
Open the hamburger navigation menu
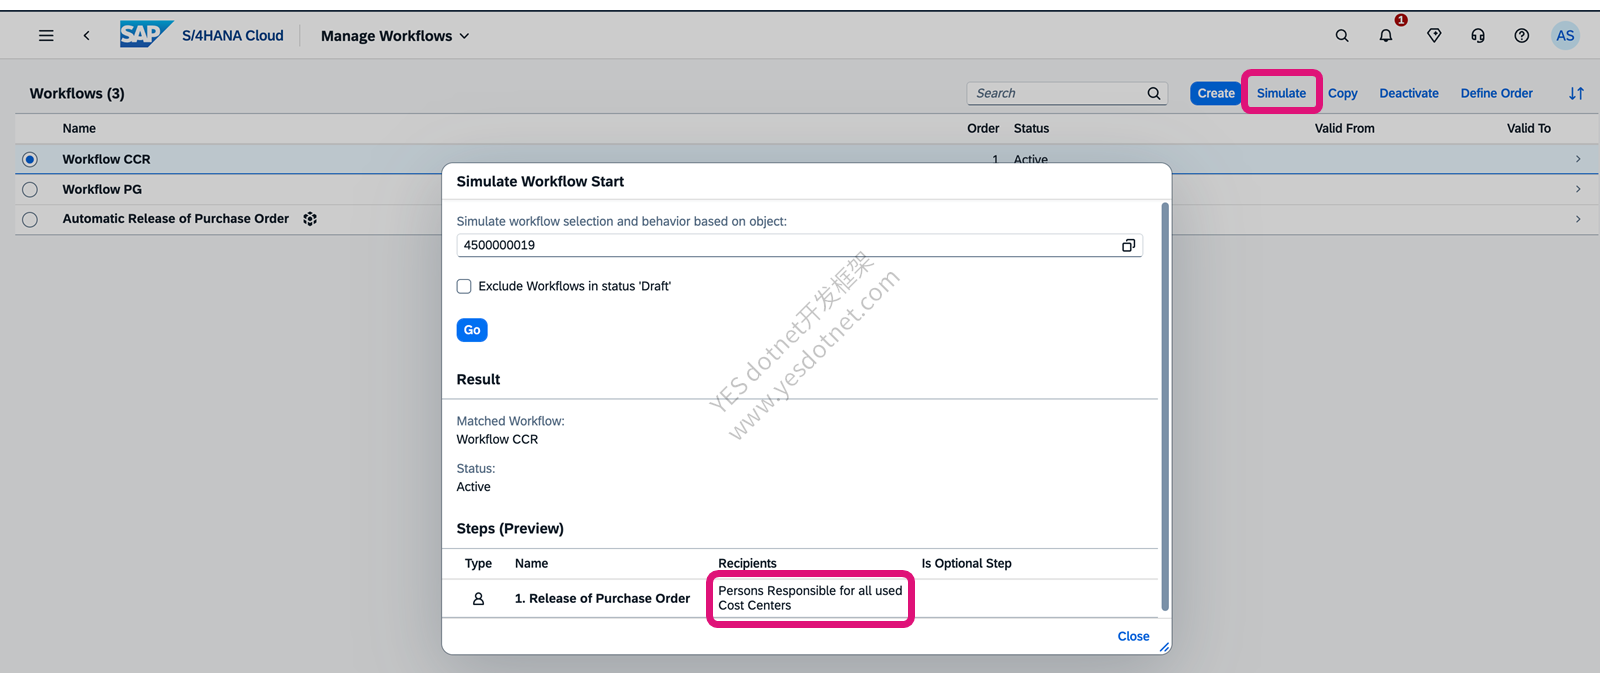click(46, 35)
